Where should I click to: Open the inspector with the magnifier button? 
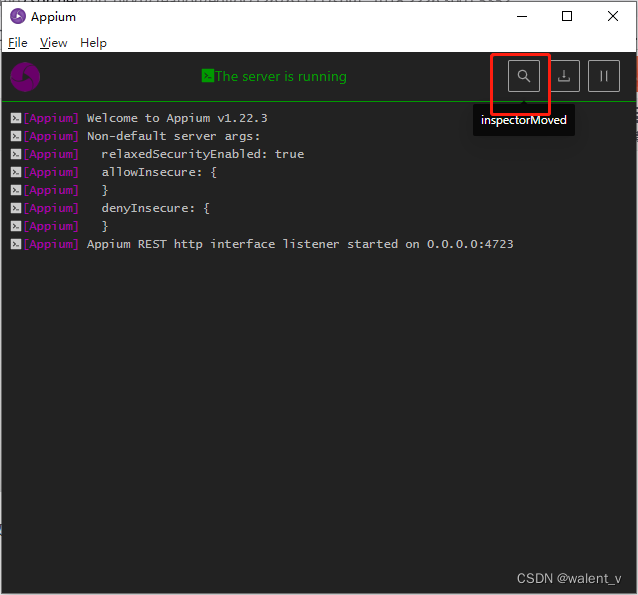[x=524, y=76]
